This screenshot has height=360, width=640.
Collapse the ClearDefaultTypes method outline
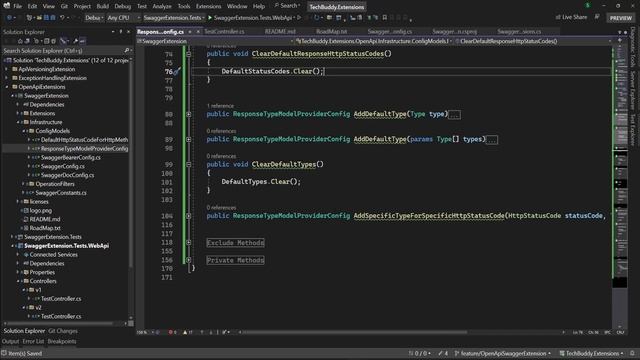coord(189,164)
